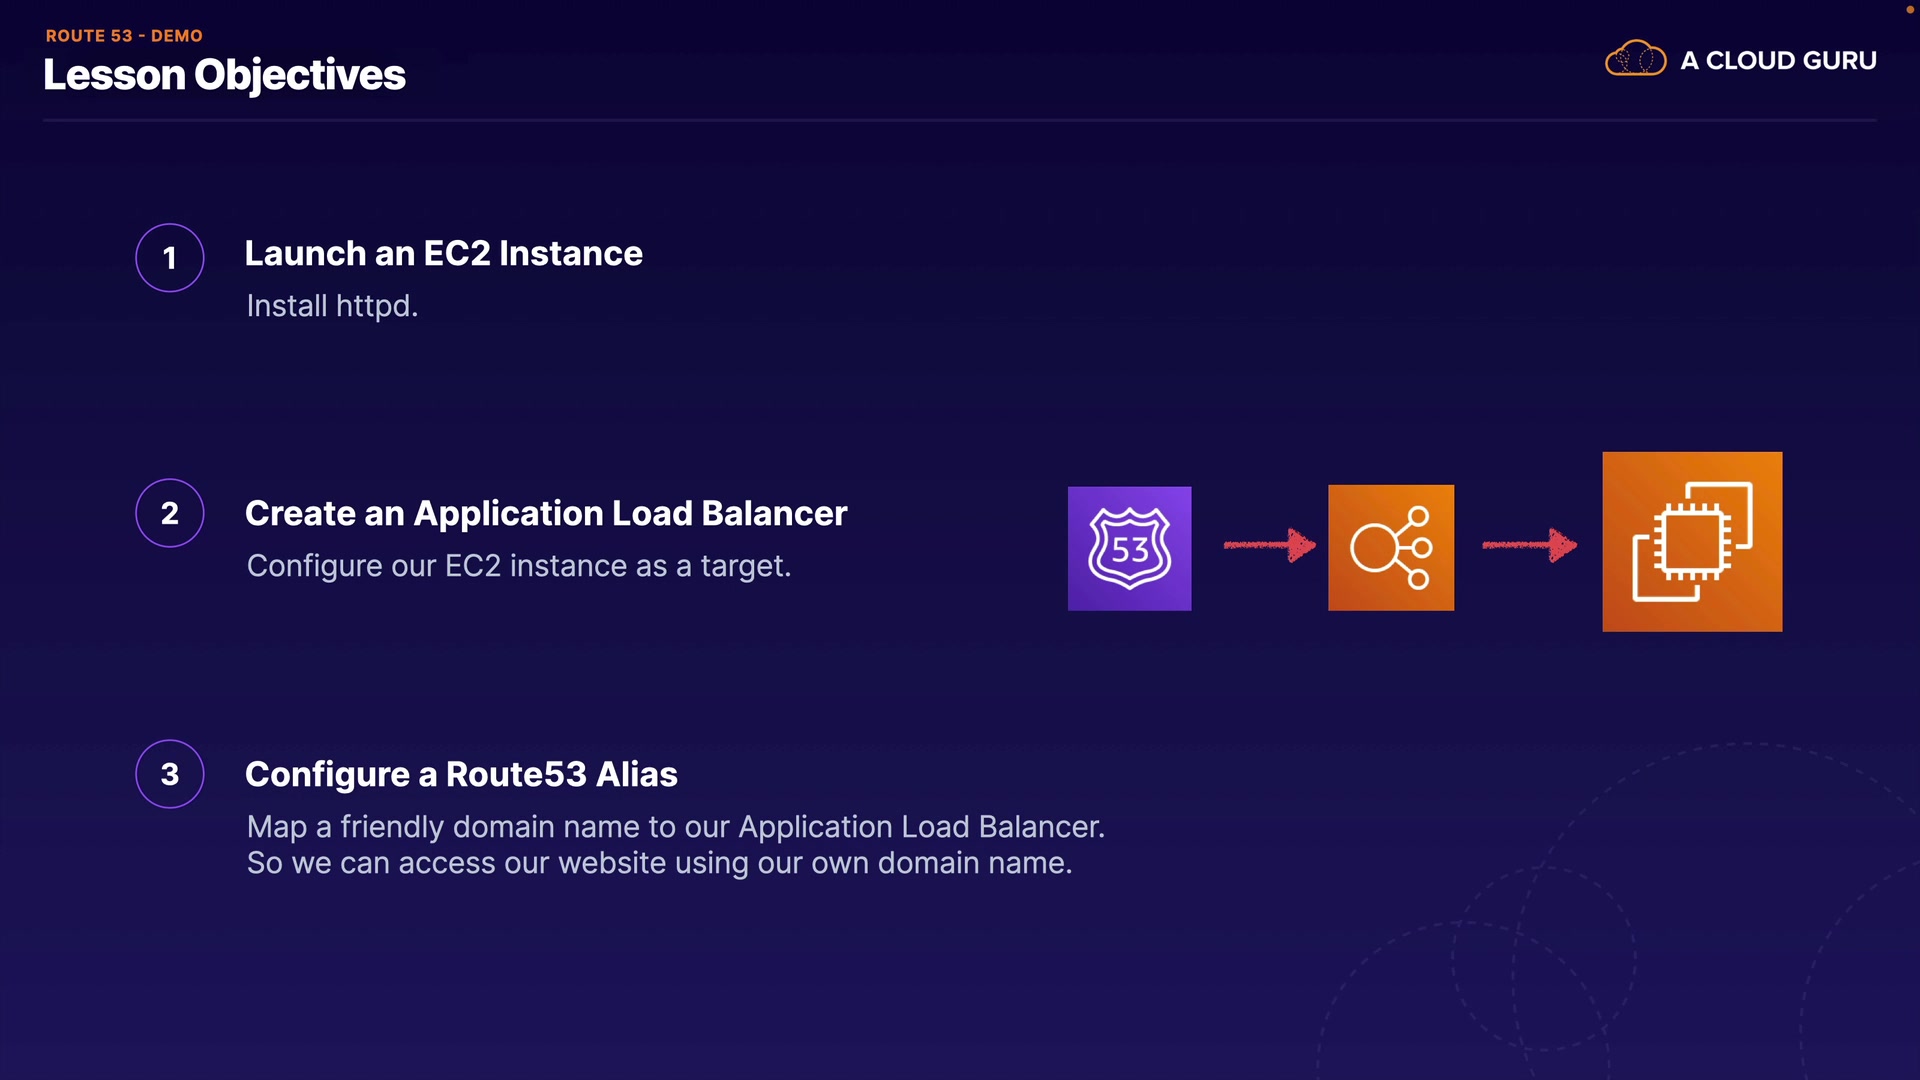Click the small orange dot top-right corner
The width and height of the screenshot is (1920, 1080).
pos(1909,9)
